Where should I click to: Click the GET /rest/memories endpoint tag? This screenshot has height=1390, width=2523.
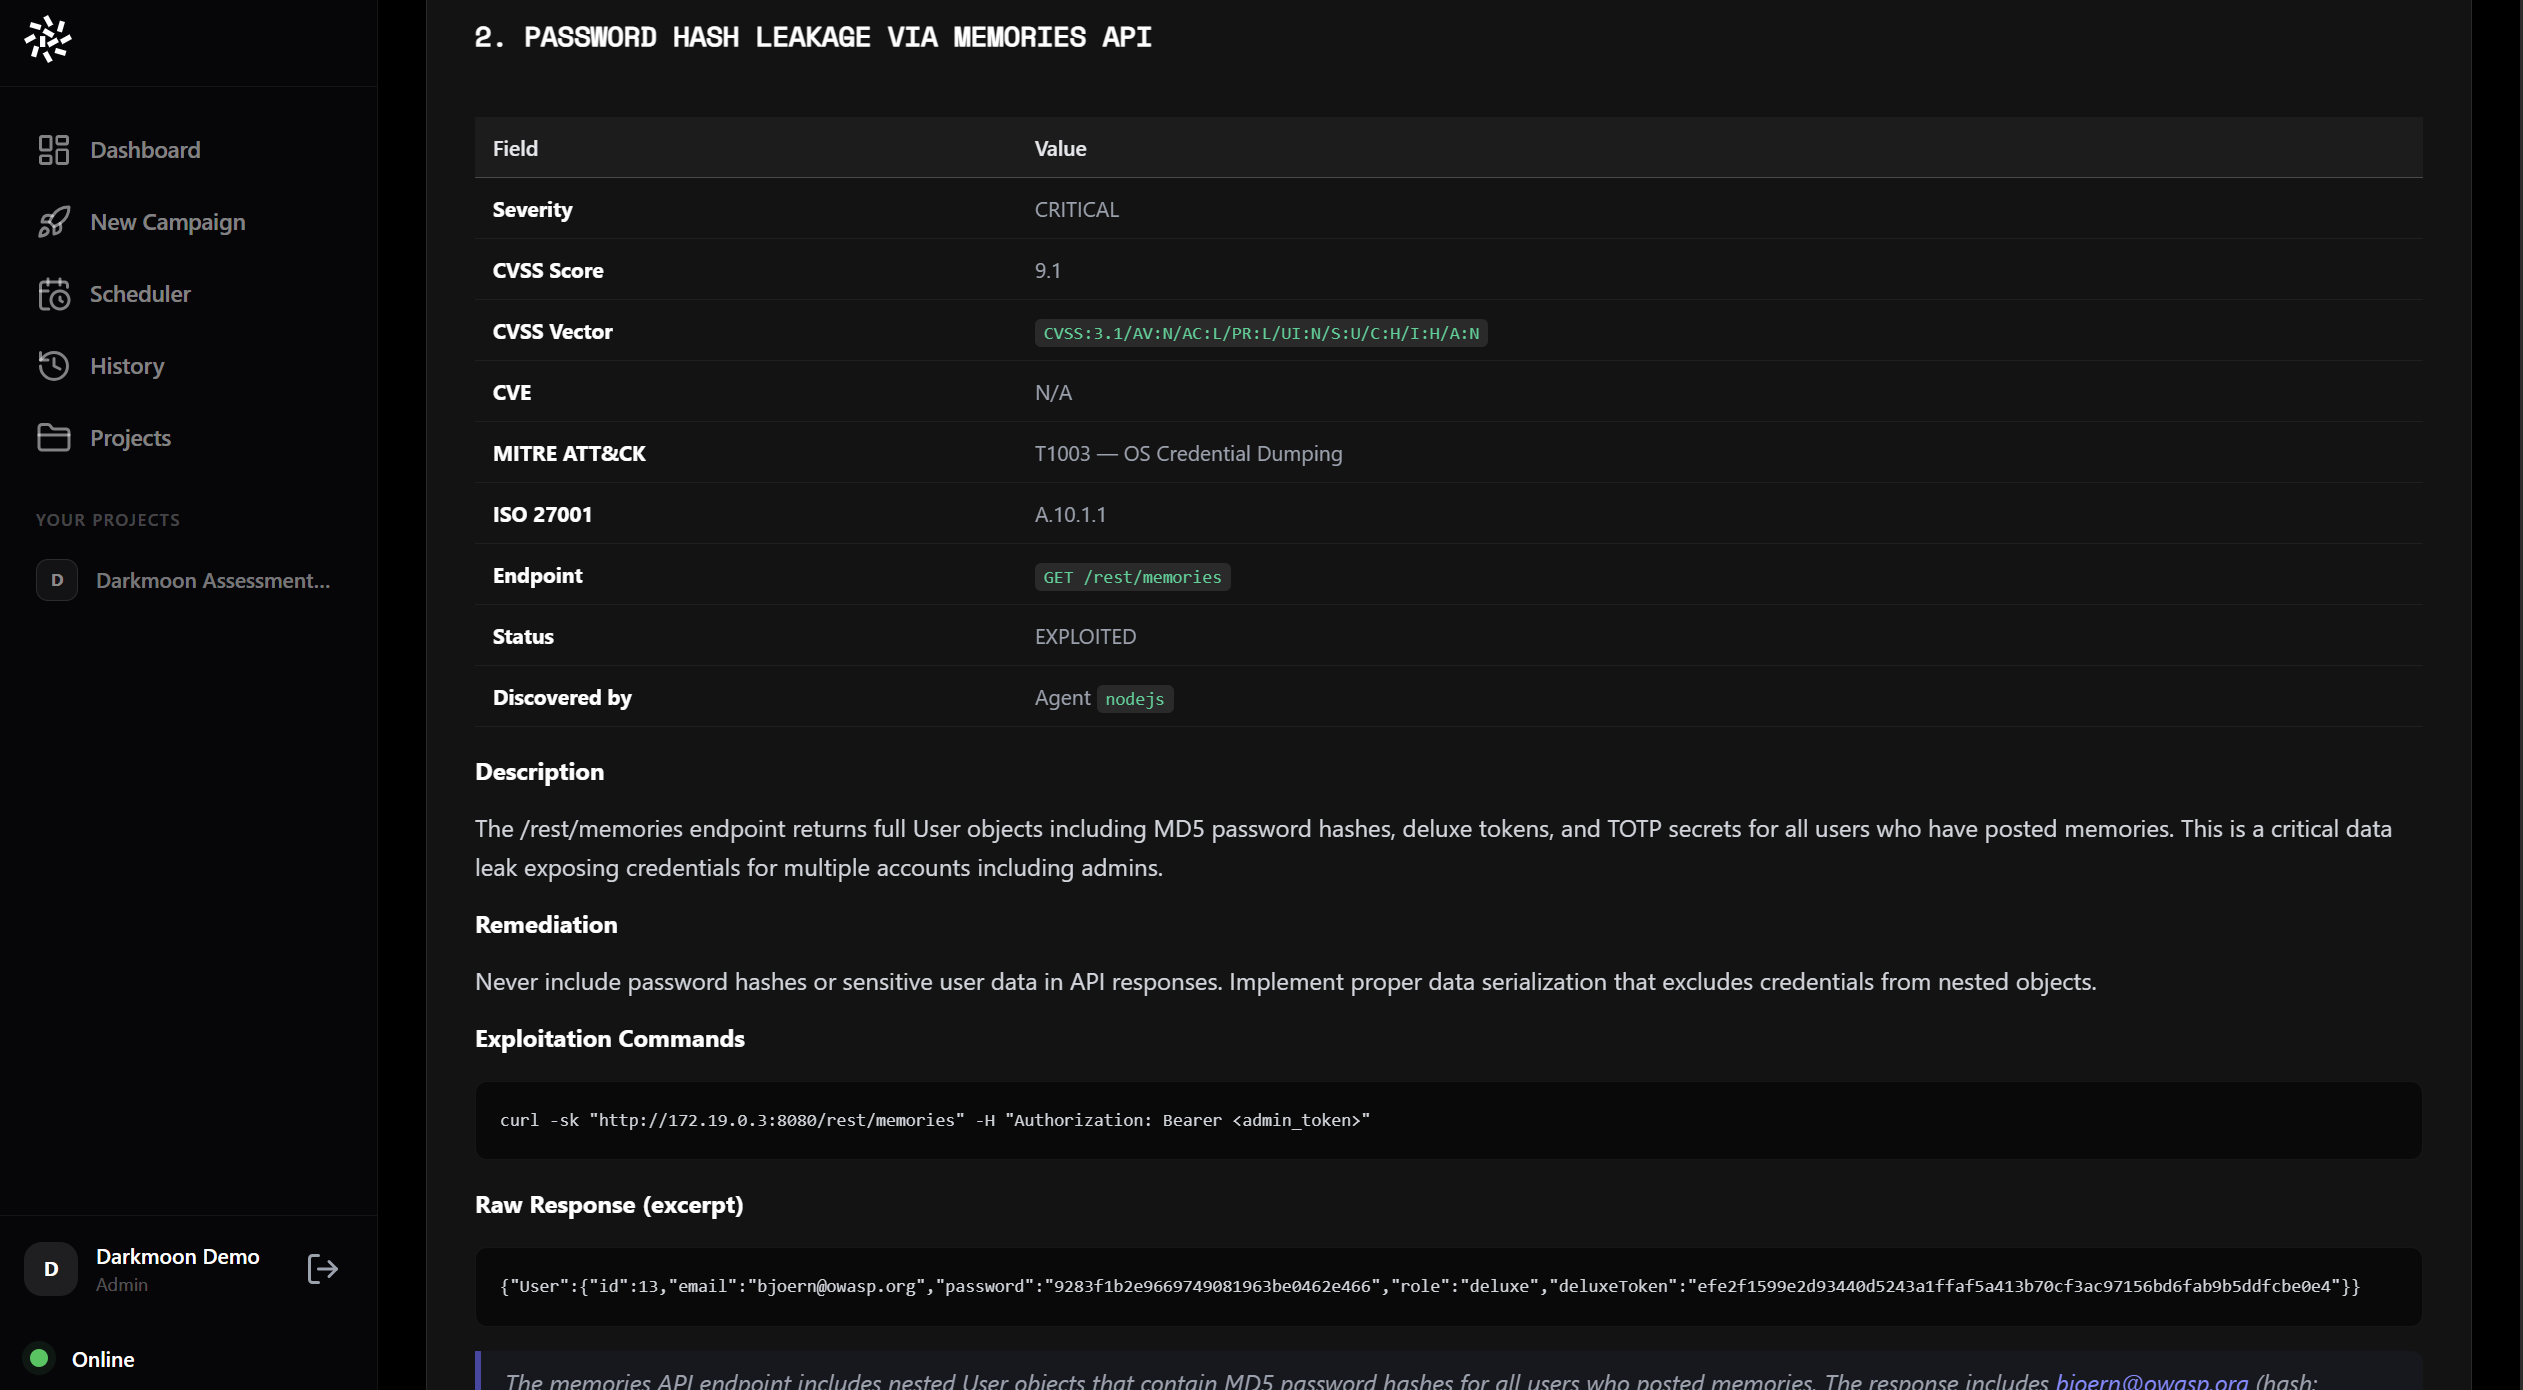click(1132, 577)
